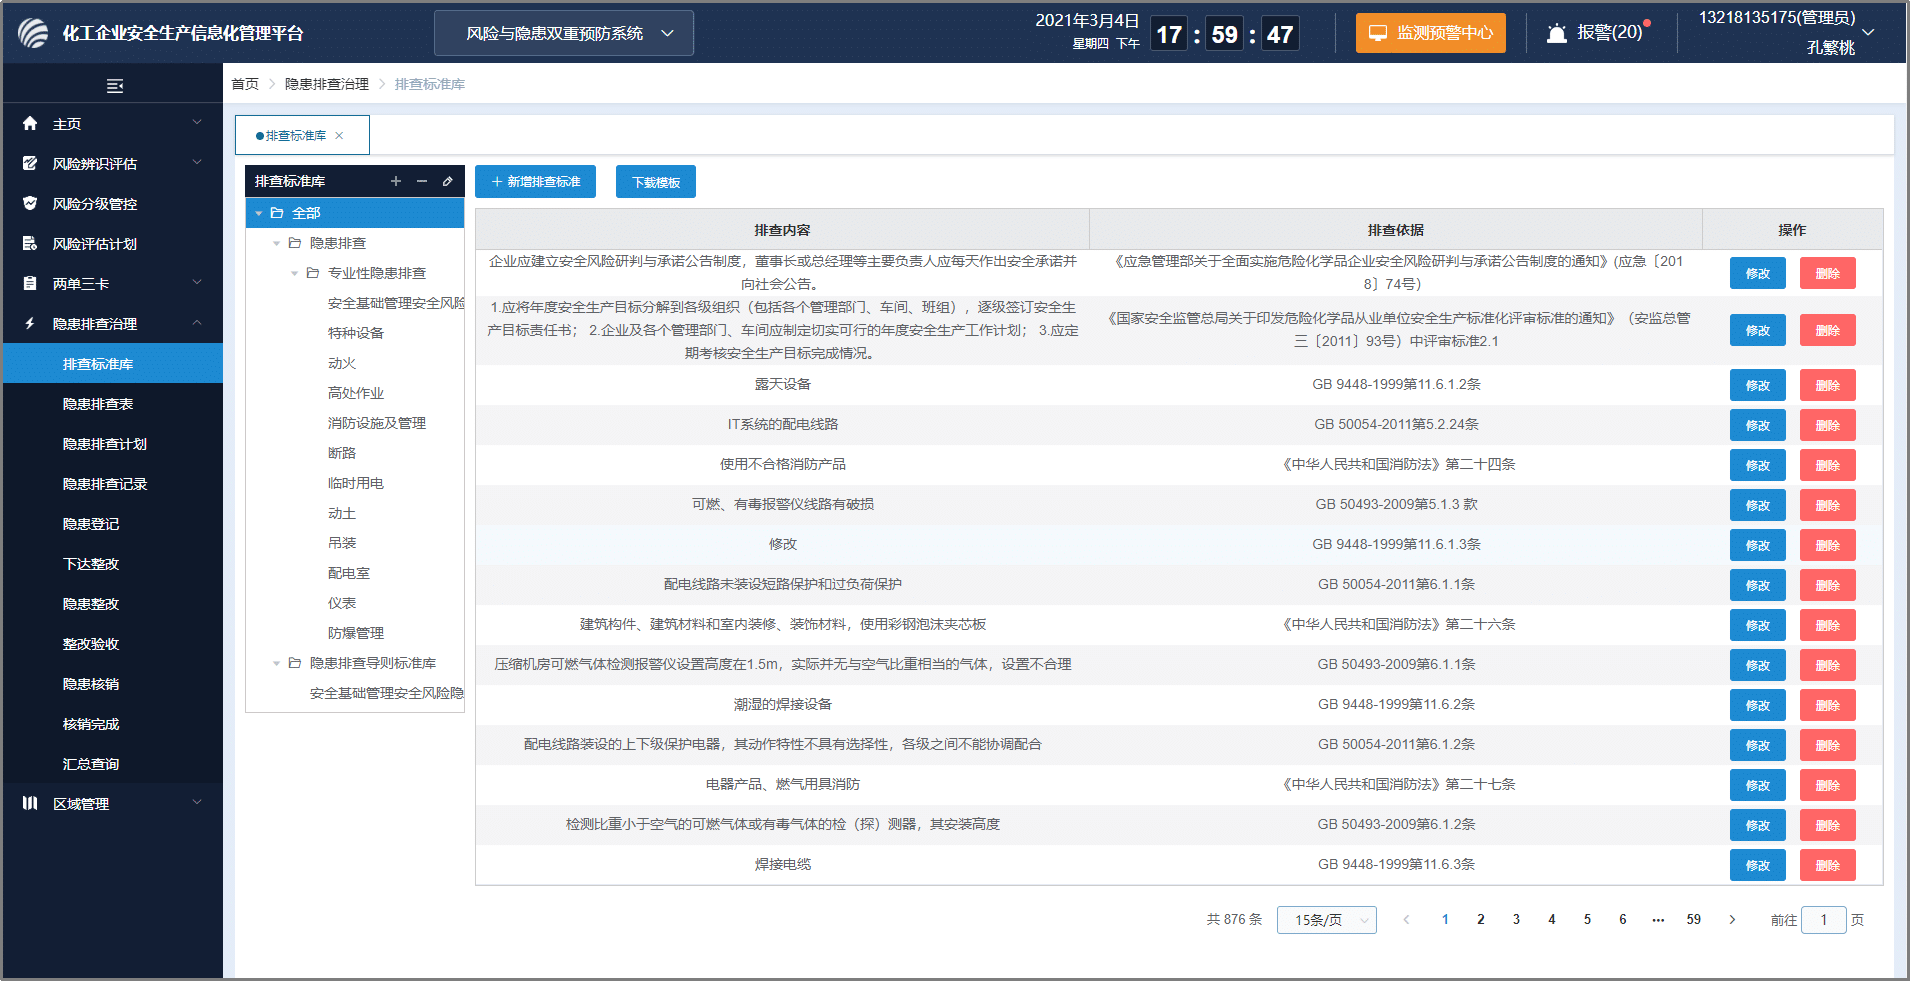Click 删除 for the 使用不合格消防产品 row
The width and height of the screenshot is (1912, 982).
[1828, 465]
